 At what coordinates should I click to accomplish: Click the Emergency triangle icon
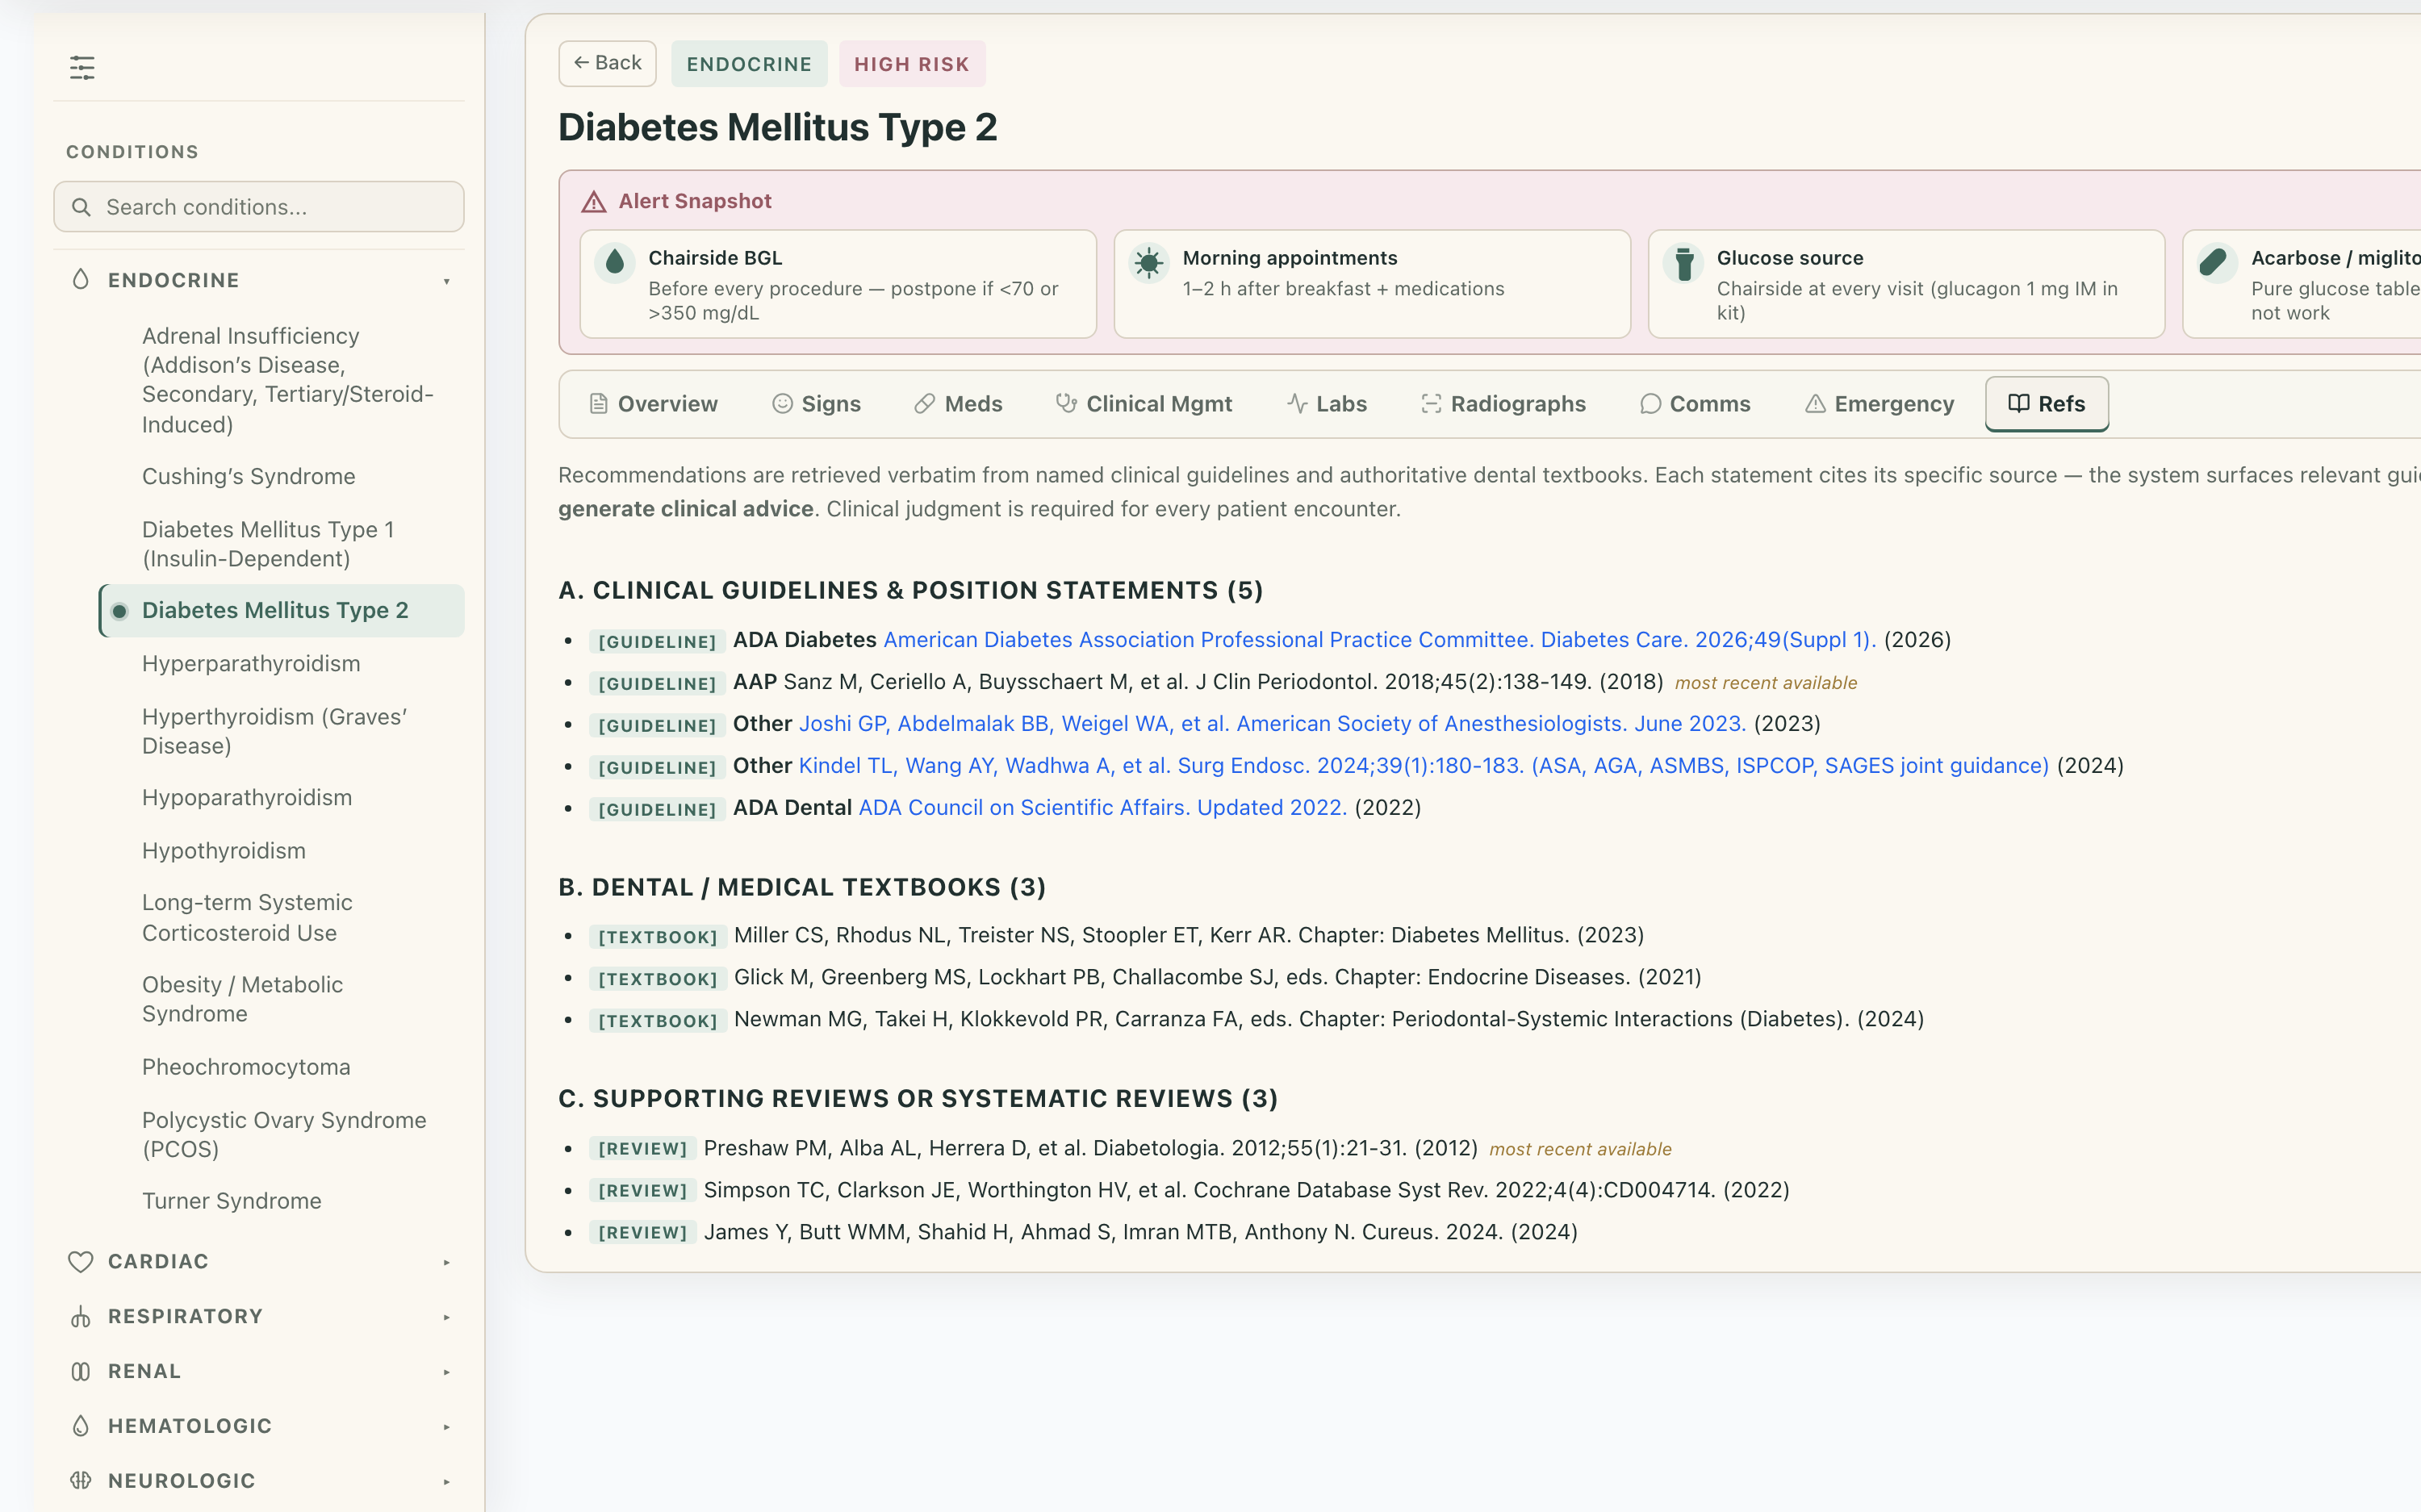pyautogui.click(x=1816, y=404)
